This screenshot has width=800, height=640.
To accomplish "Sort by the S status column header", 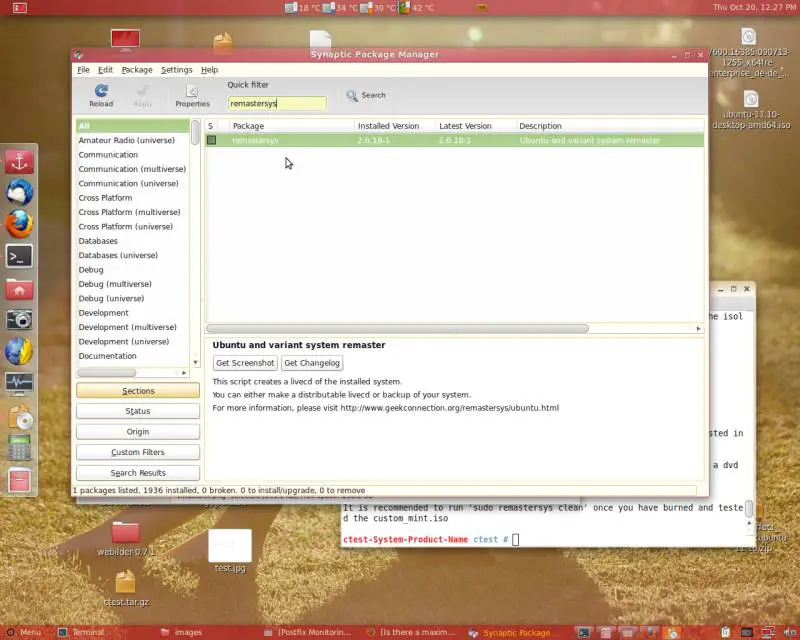I will point(211,126).
